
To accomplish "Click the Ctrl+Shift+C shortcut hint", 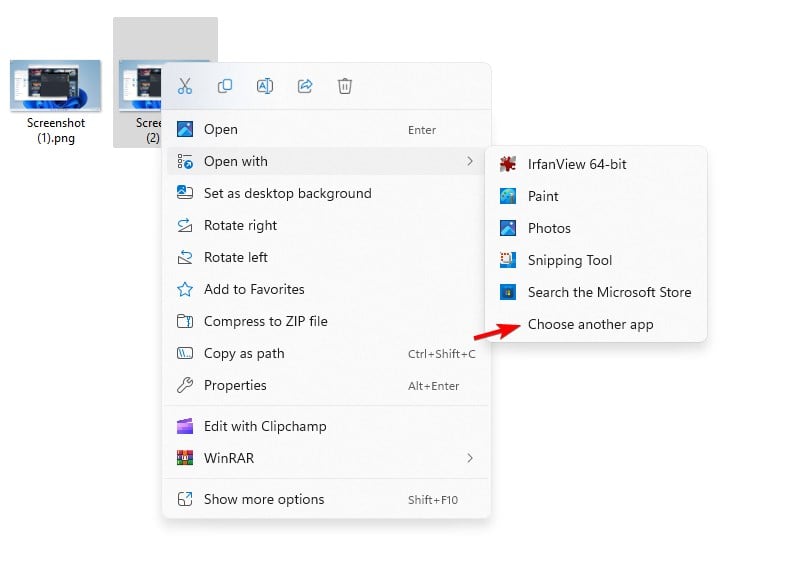I will tap(441, 354).
